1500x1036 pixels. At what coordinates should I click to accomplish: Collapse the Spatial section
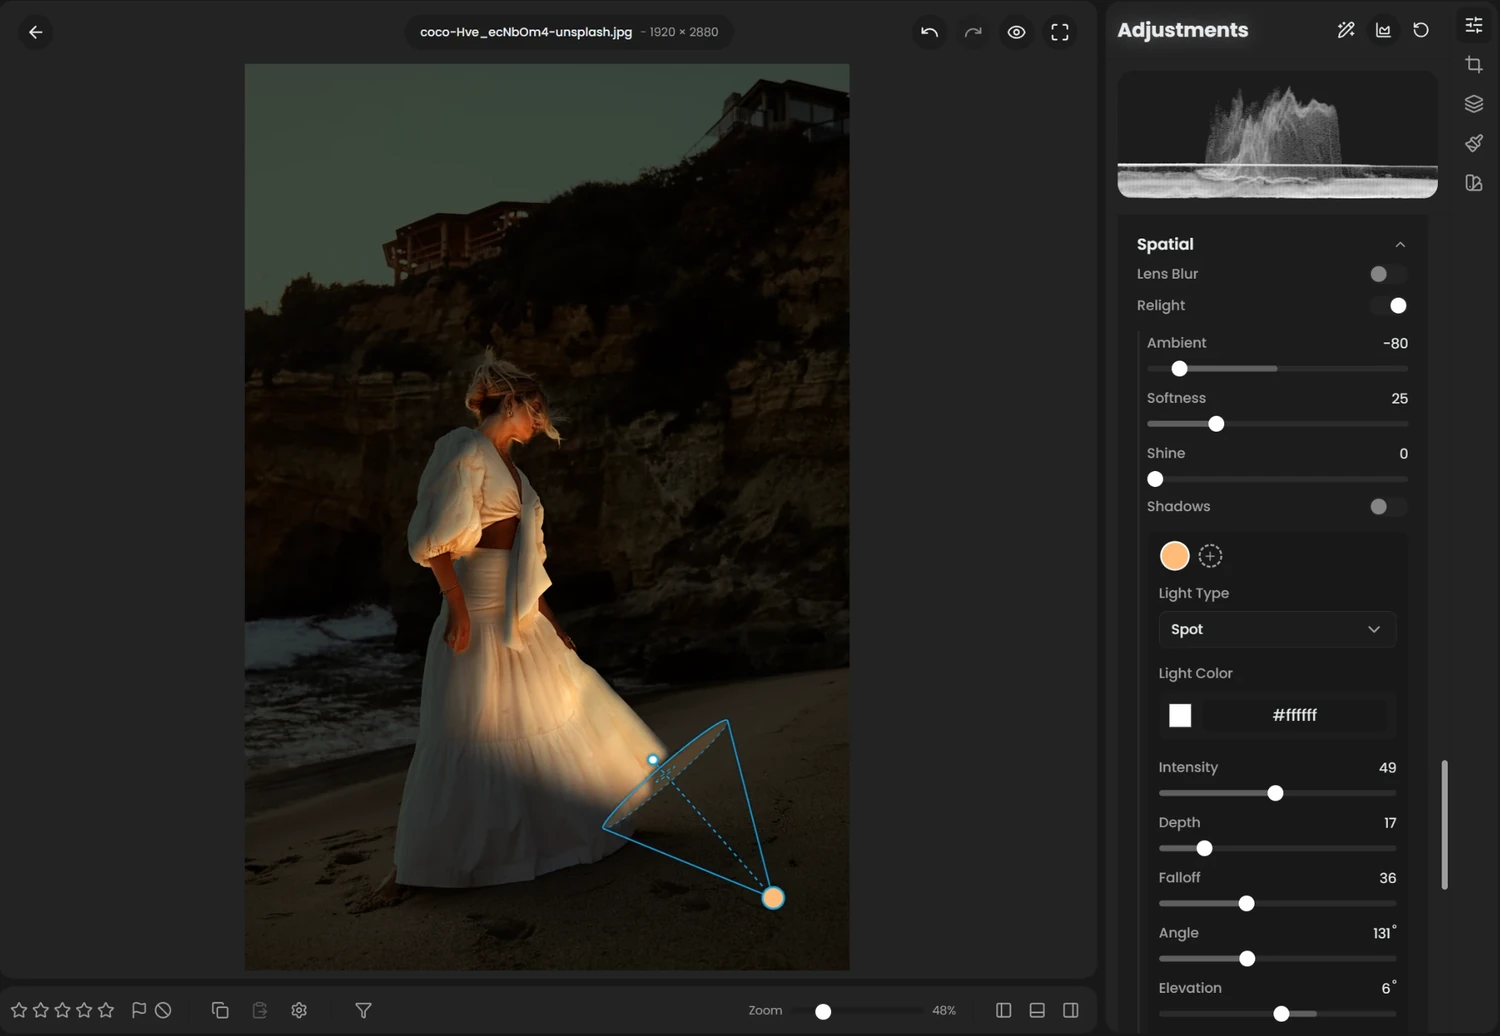1400,244
